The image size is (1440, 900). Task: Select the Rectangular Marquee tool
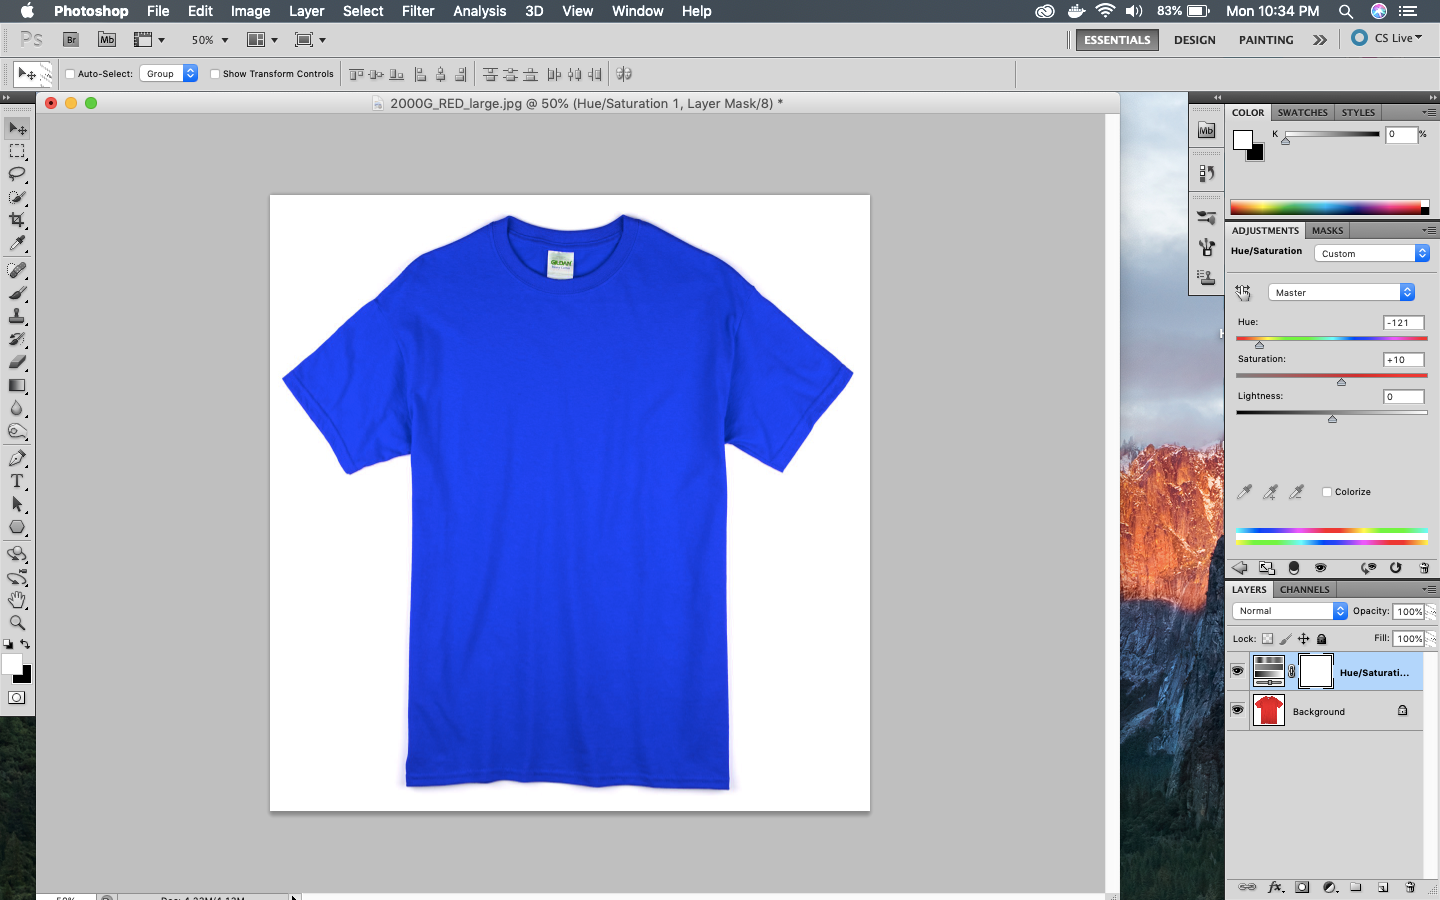pos(17,152)
